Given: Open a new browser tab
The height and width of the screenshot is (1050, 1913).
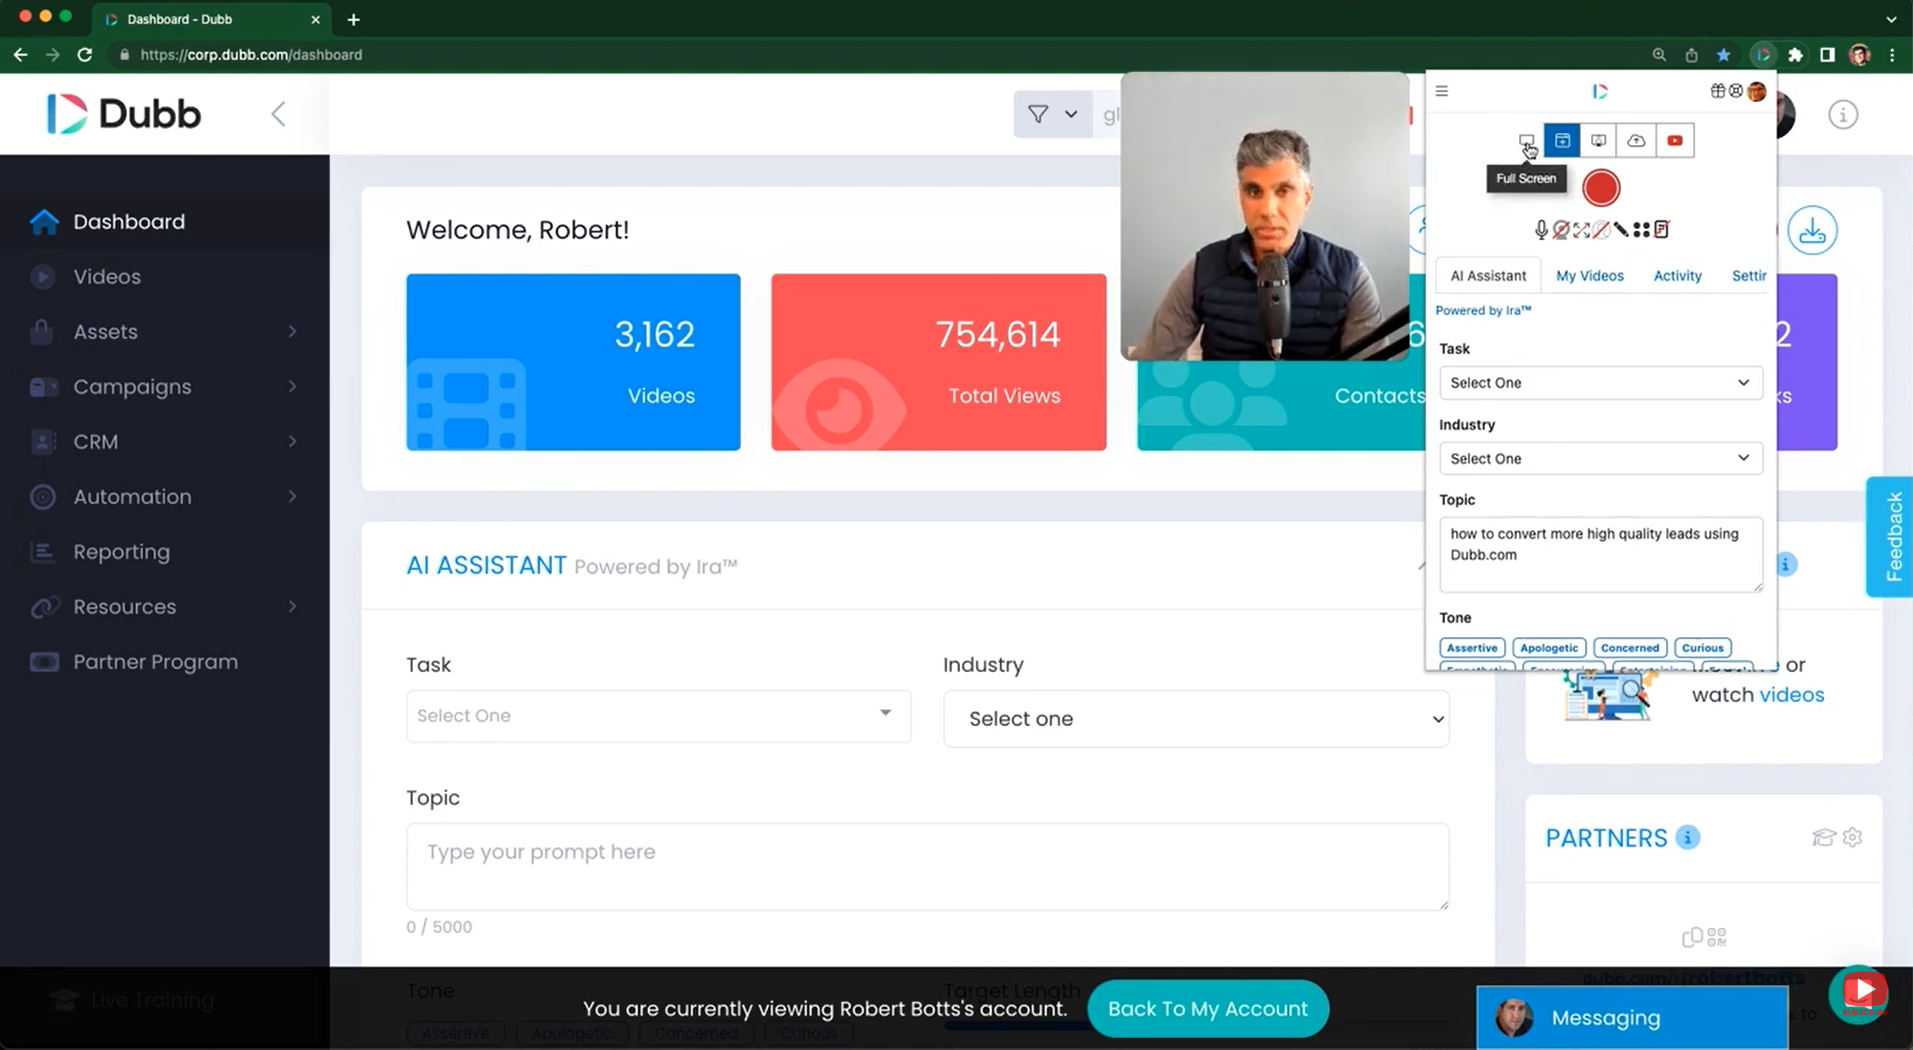Looking at the screenshot, I should click(x=353, y=19).
